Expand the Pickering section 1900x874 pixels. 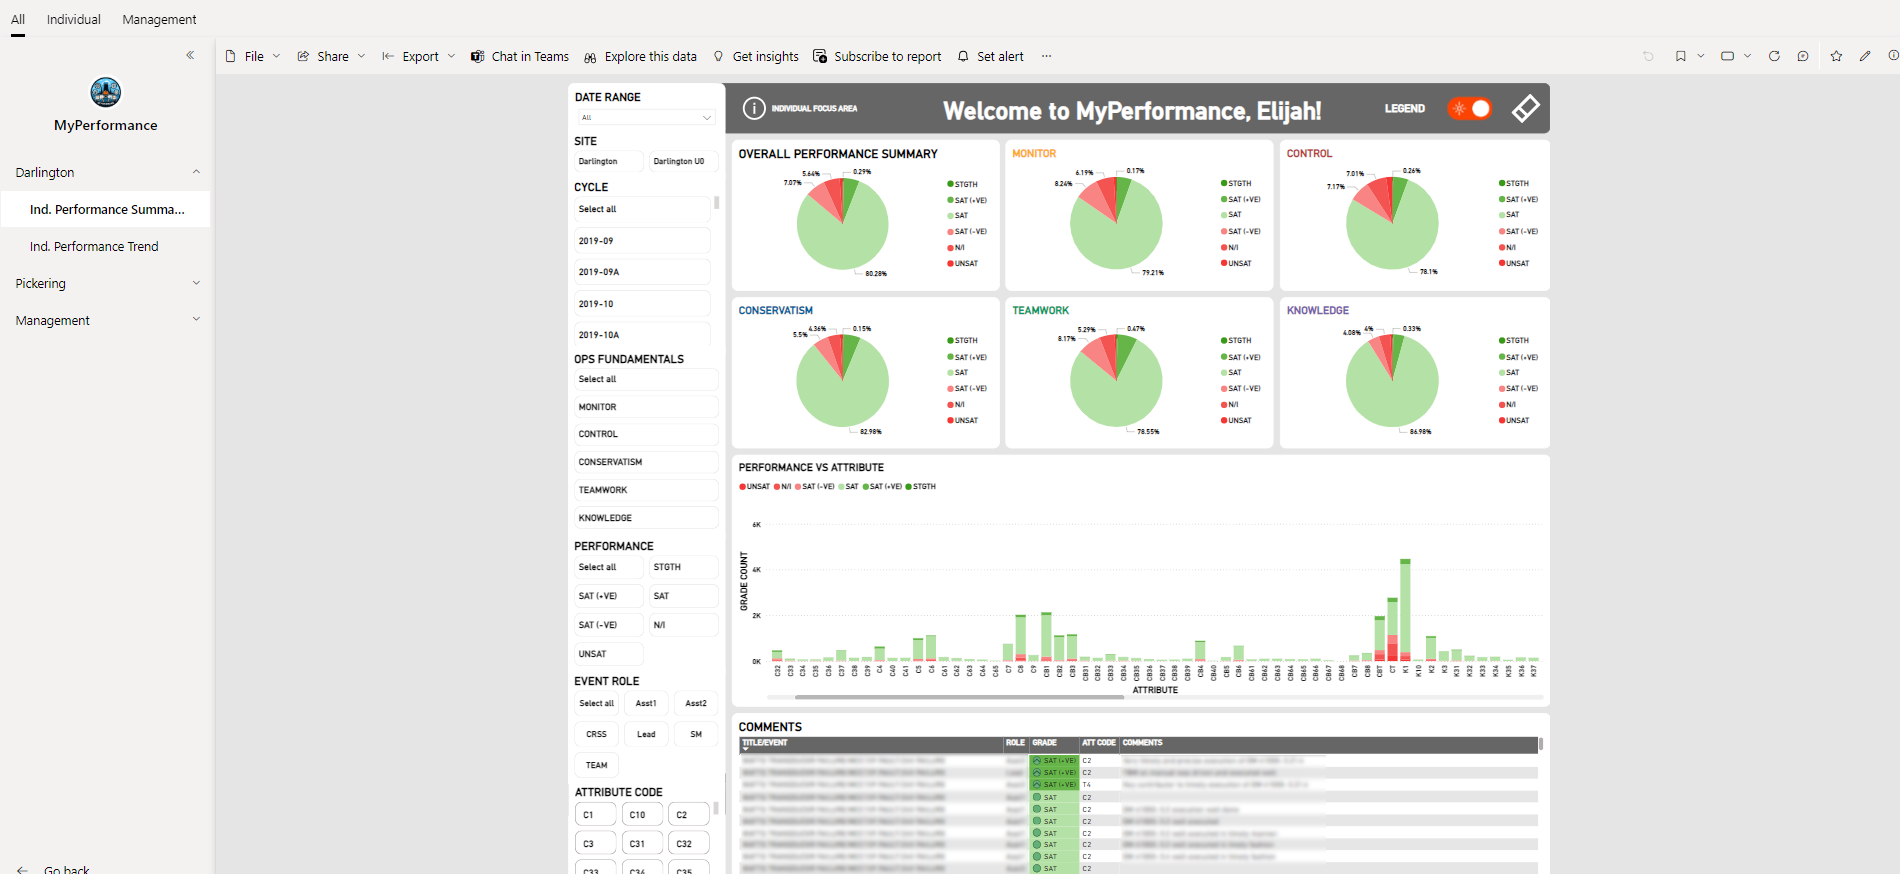[x=196, y=283]
